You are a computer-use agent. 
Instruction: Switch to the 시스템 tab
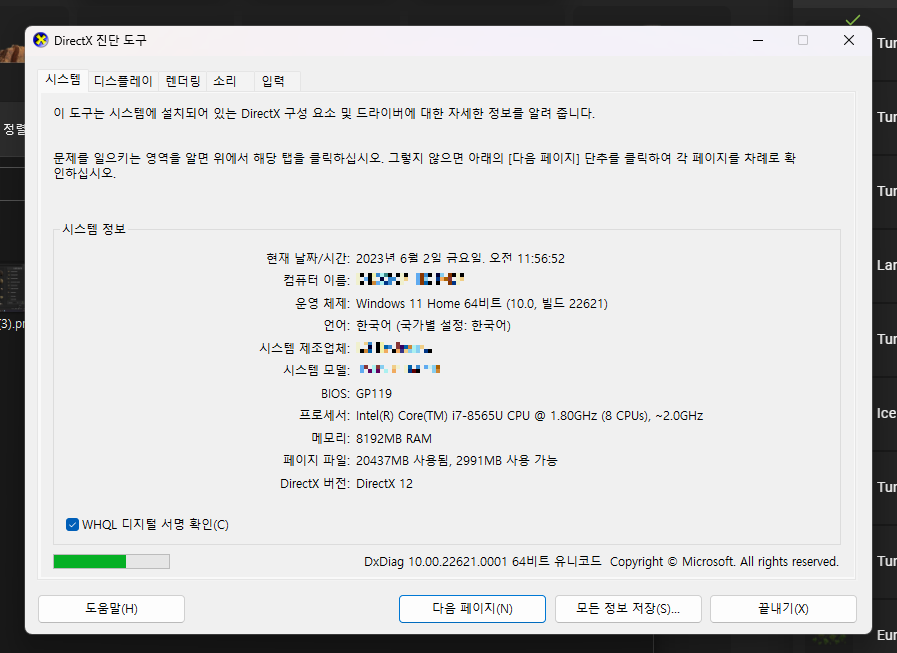(63, 80)
